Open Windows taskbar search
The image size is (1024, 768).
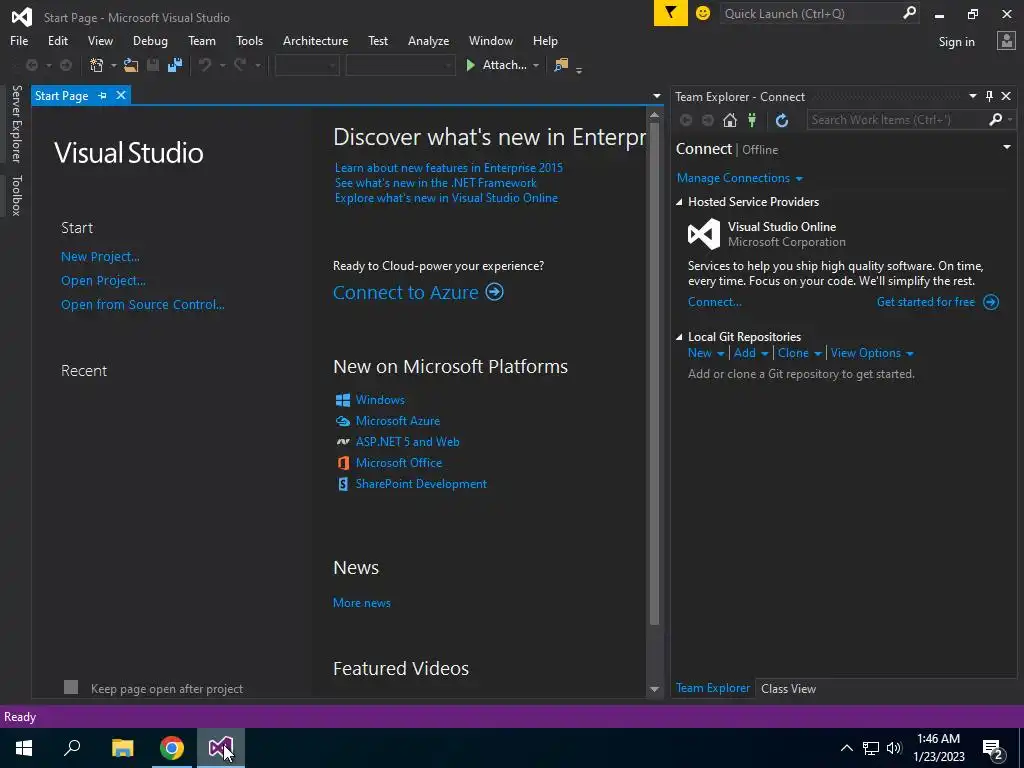click(x=72, y=748)
